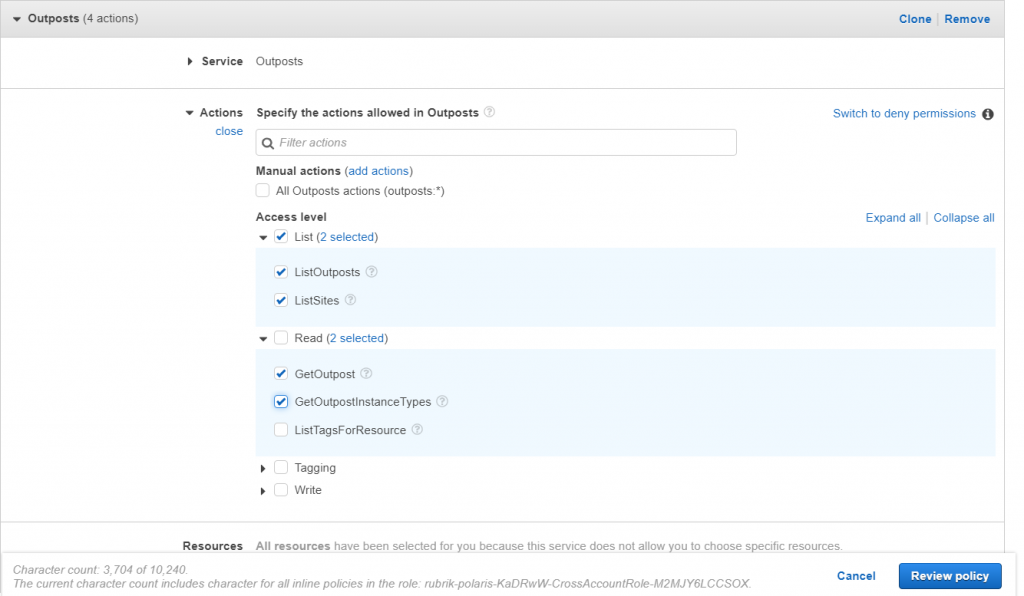
Task: Expand the Service section arrow
Action: click(x=190, y=61)
